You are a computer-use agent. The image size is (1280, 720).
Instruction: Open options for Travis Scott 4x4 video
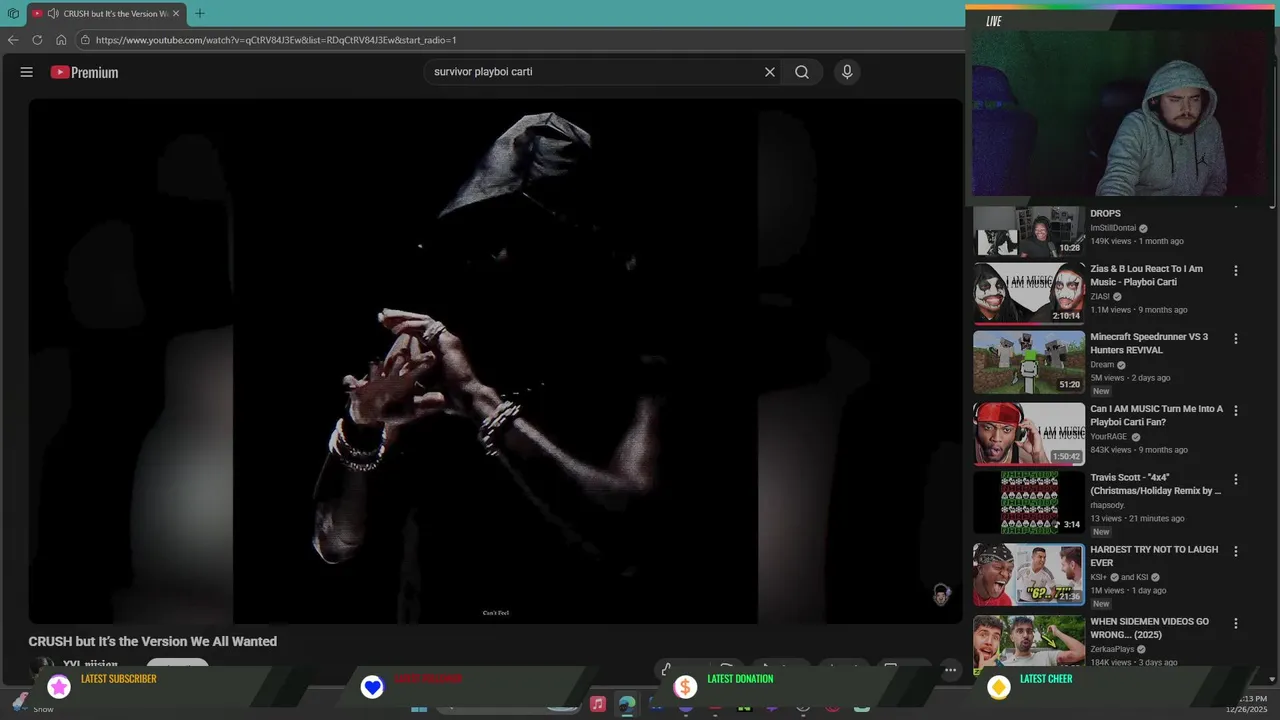point(1236,480)
